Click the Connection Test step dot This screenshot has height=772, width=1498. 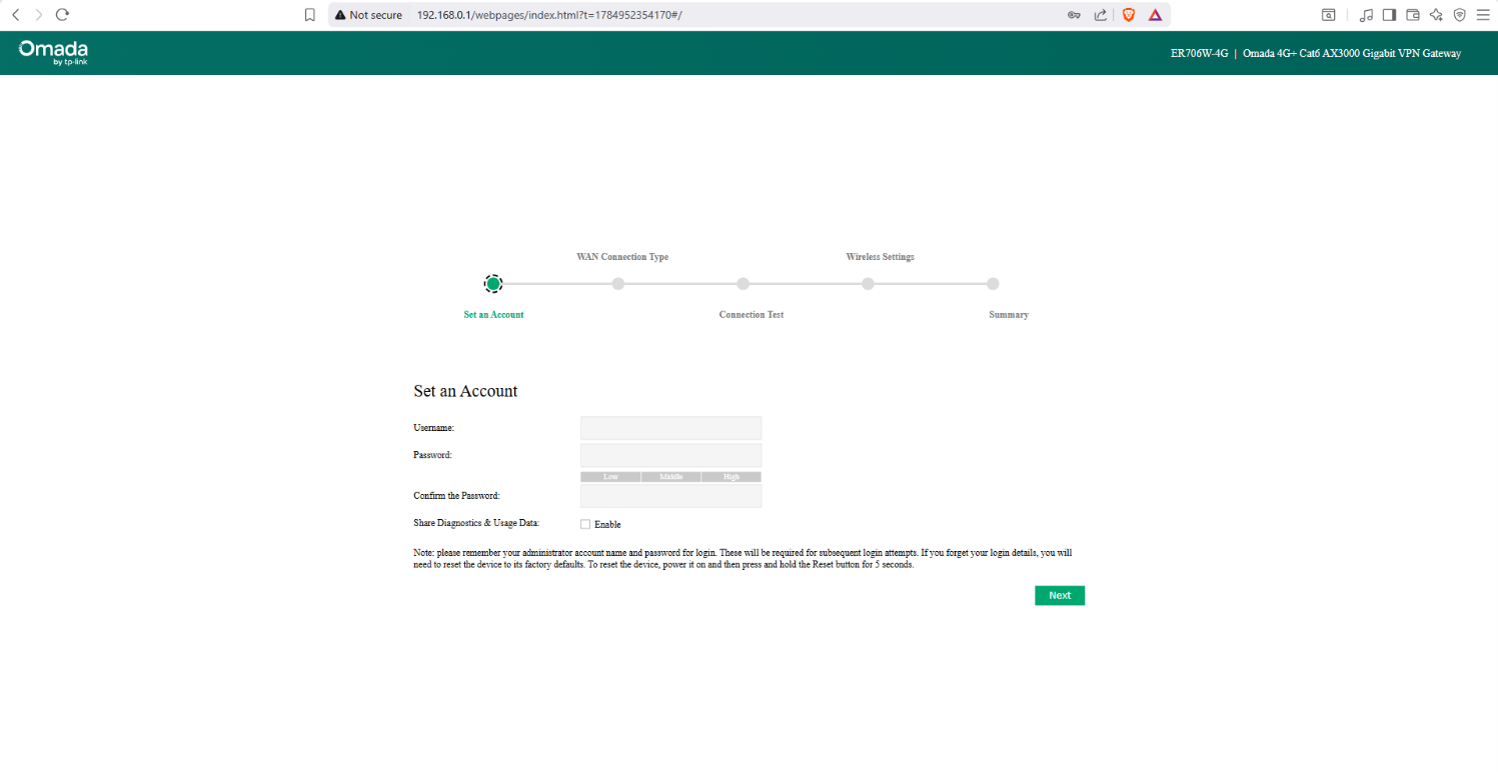[x=743, y=284]
